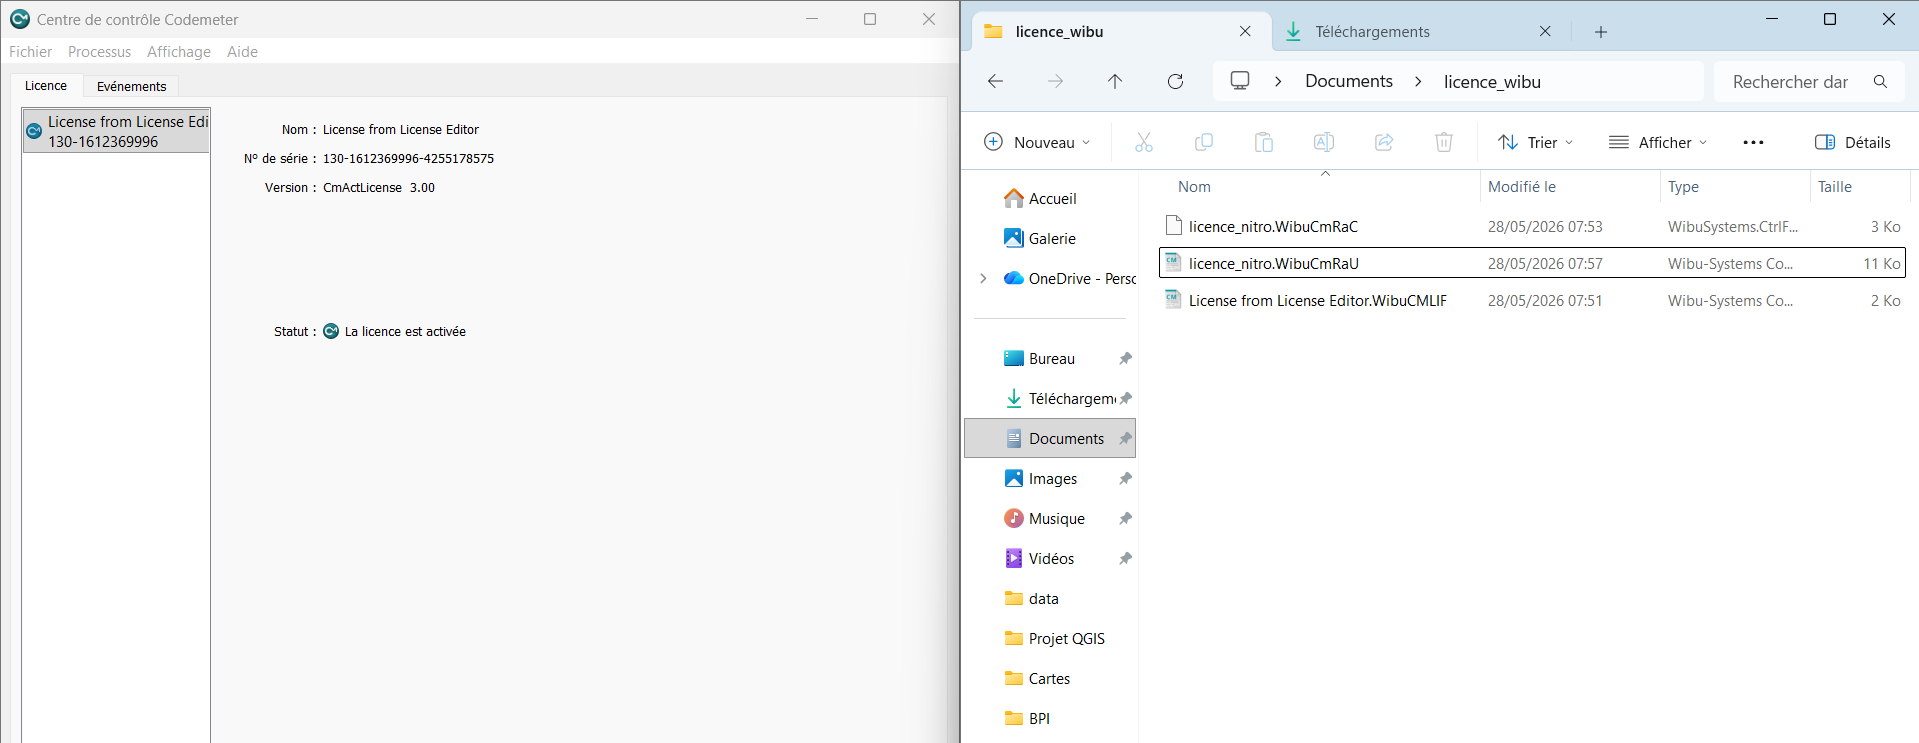Open the Cartes folder in navigation pane
Viewport: 1919px width, 743px height.
pyautogui.click(x=1037, y=678)
